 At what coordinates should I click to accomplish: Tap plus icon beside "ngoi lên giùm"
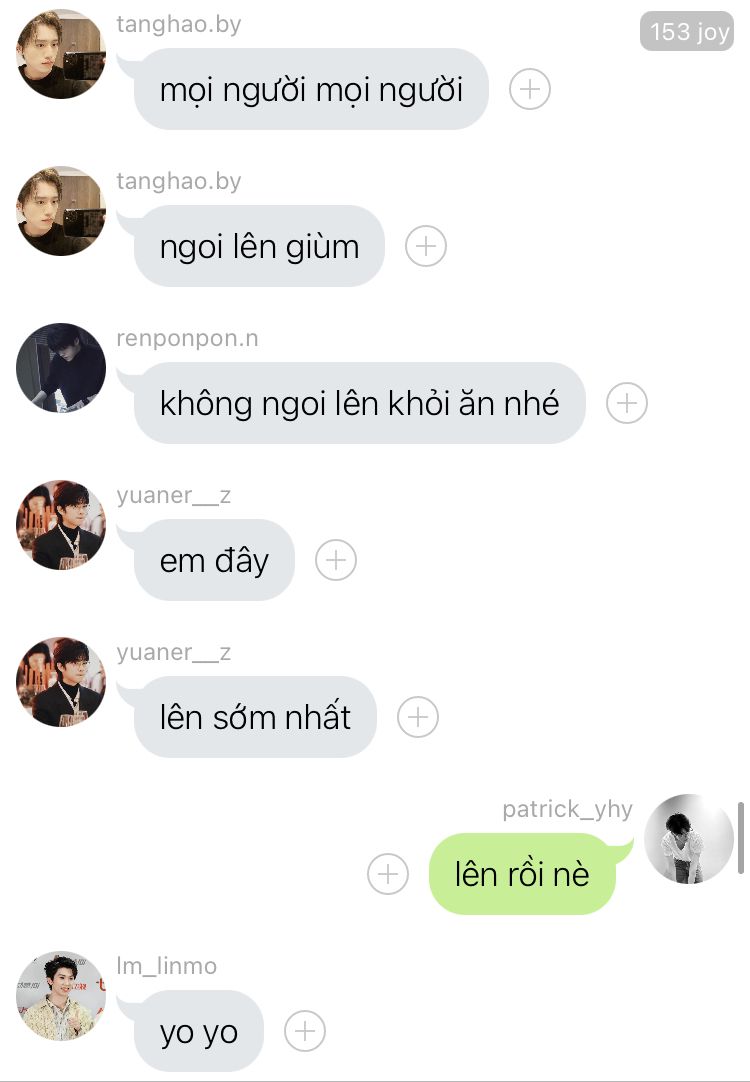point(426,246)
